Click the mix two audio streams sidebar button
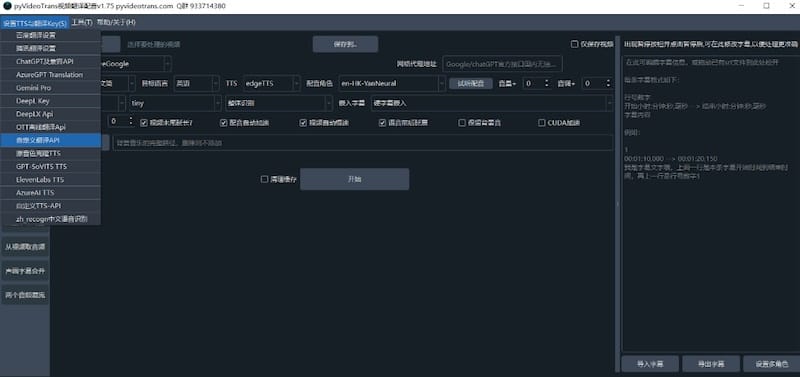This screenshot has width=800, height=377. tap(26, 295)
